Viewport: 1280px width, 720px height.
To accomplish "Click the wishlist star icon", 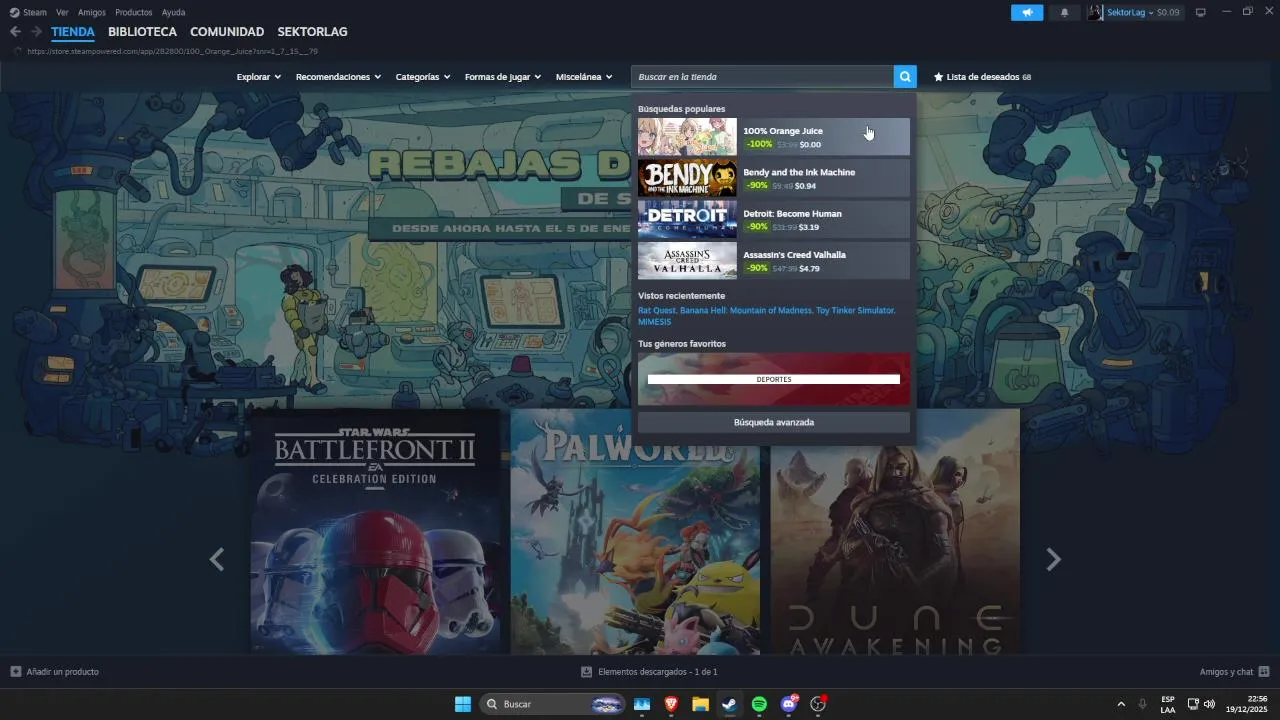I will point(938,77).
